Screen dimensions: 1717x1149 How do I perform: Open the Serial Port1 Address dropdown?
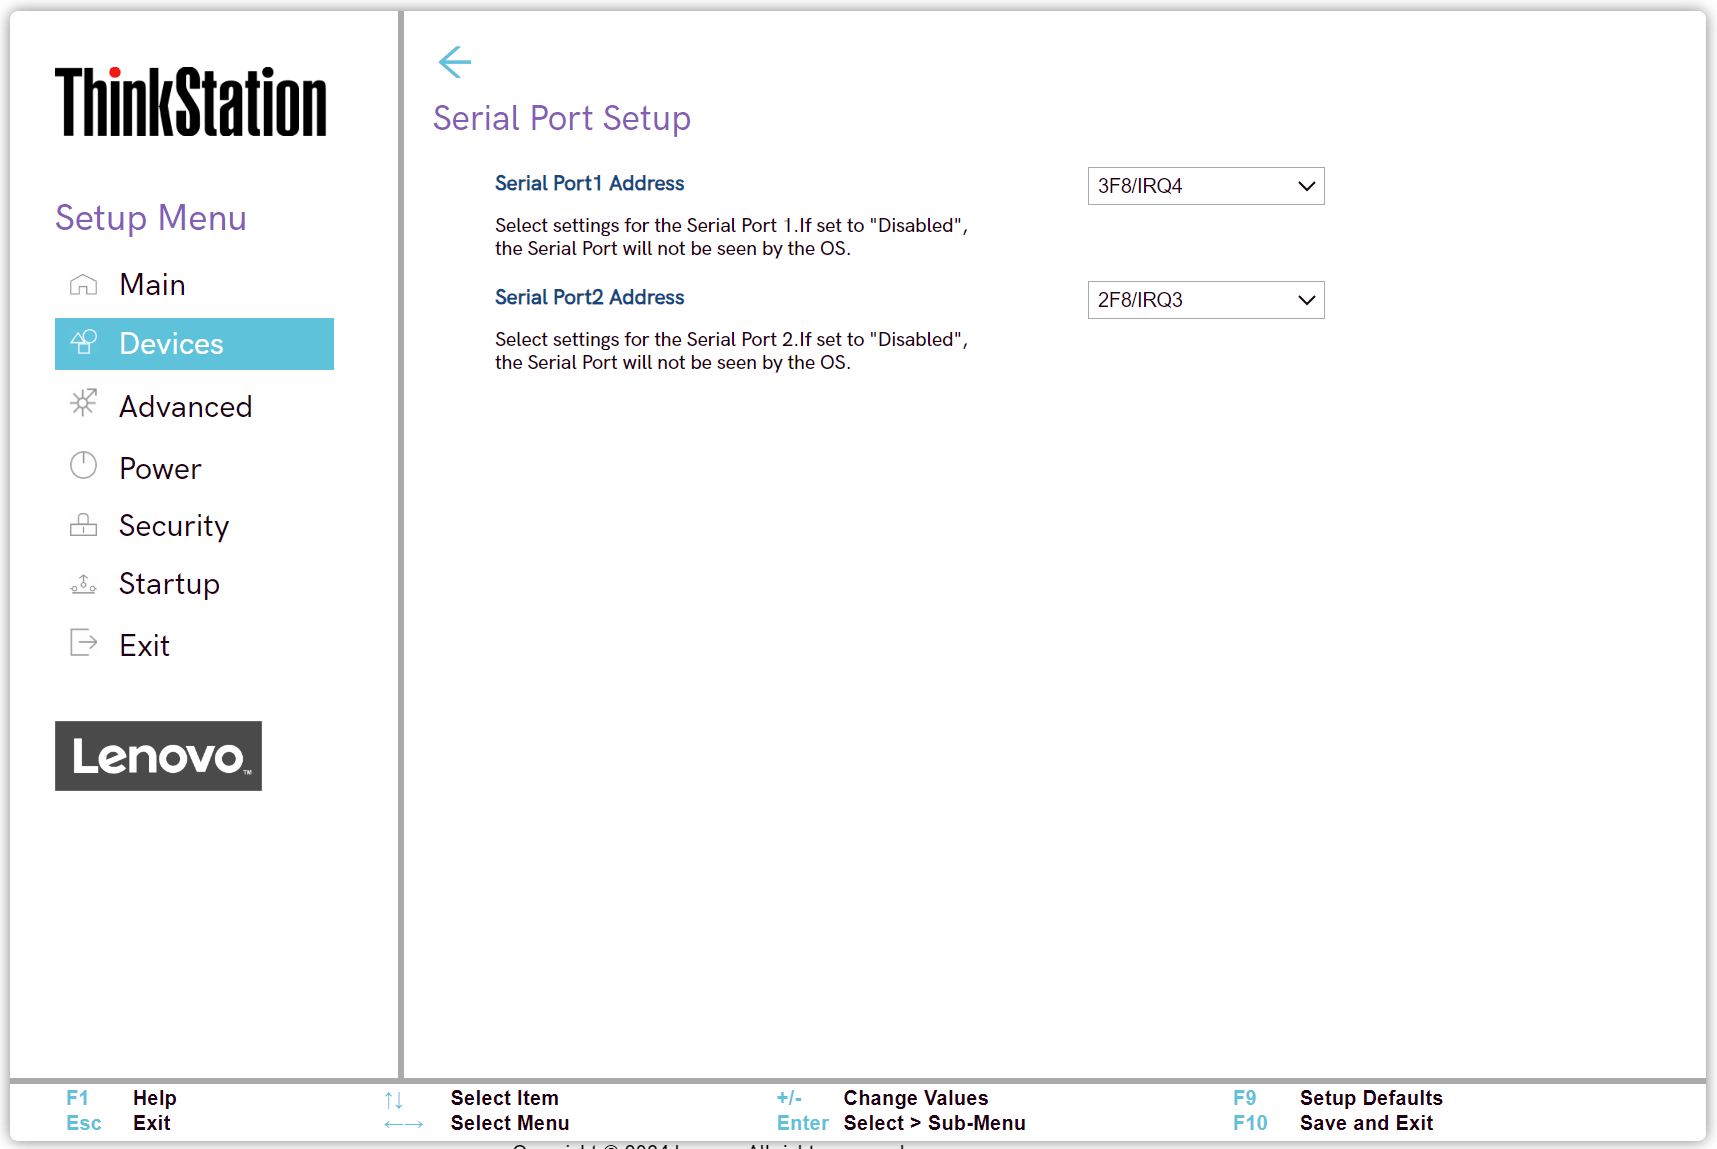coord(1205,186)
